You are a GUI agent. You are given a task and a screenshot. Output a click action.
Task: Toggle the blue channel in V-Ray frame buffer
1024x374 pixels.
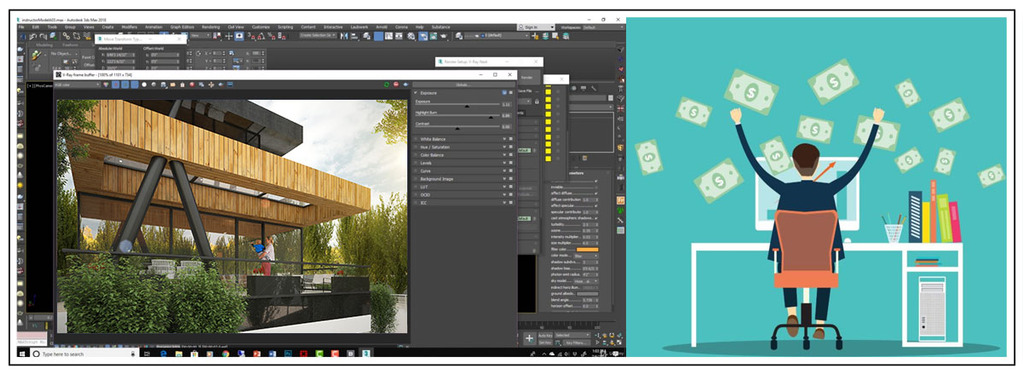pyautogui.click(x=135, y=84)
